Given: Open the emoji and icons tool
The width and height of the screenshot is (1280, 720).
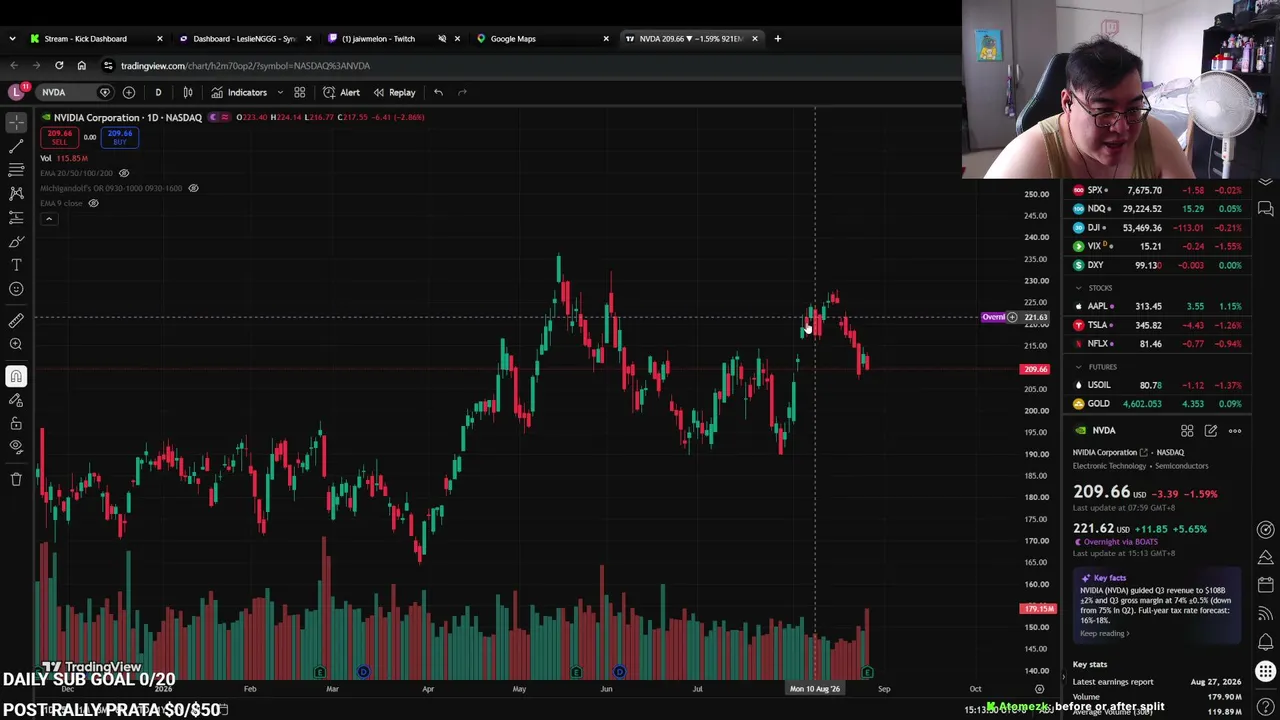Looking at the screenshot, I should coord(16,289).
